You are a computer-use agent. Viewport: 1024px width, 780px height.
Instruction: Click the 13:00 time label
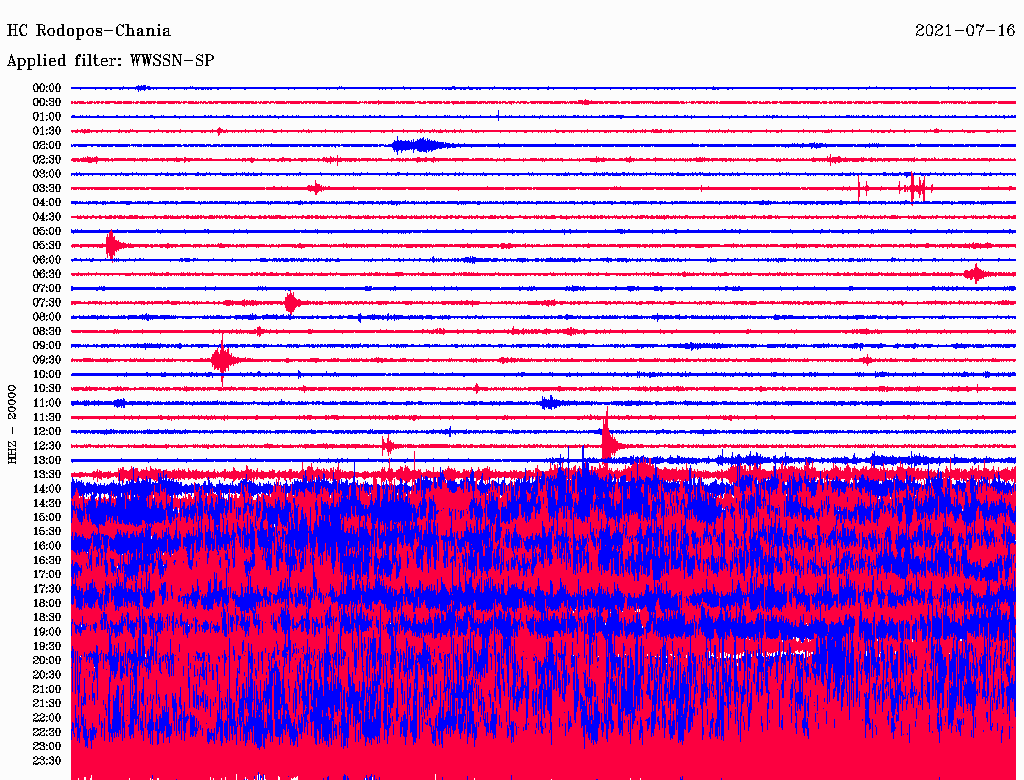click(x=47, y=460)
